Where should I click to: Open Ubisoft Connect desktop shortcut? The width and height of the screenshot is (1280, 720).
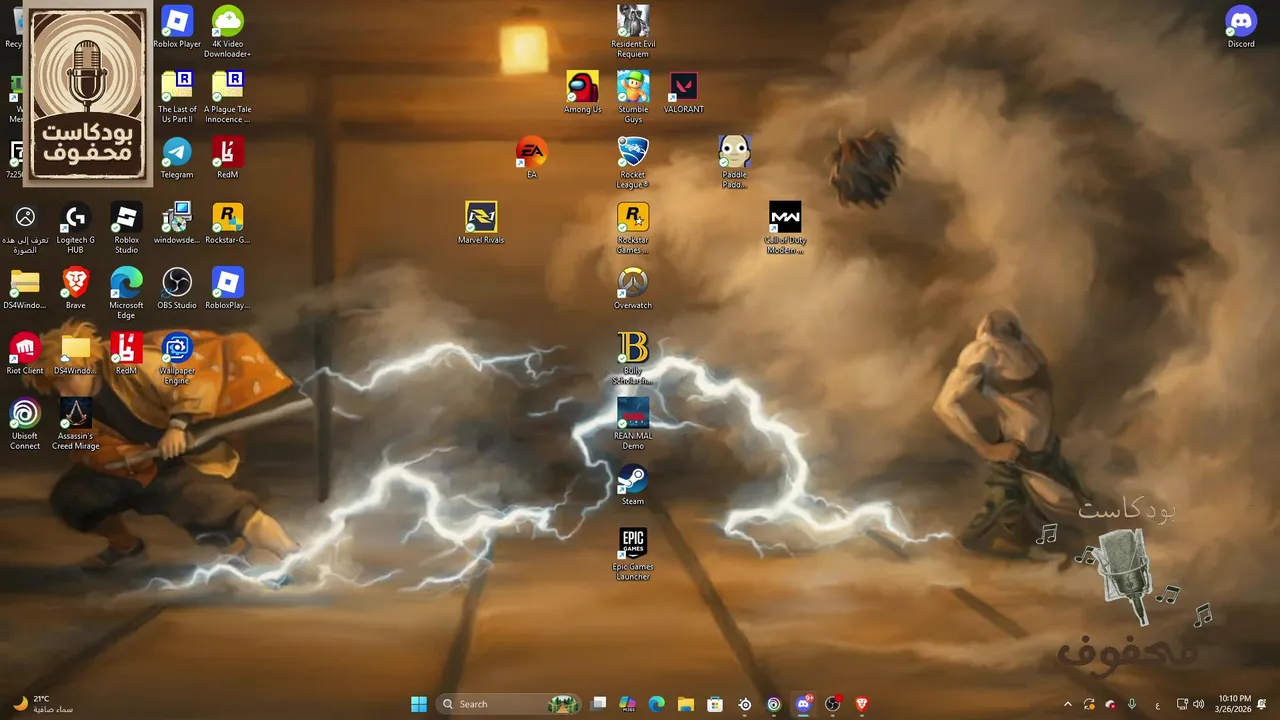click(x=25, y=424)
